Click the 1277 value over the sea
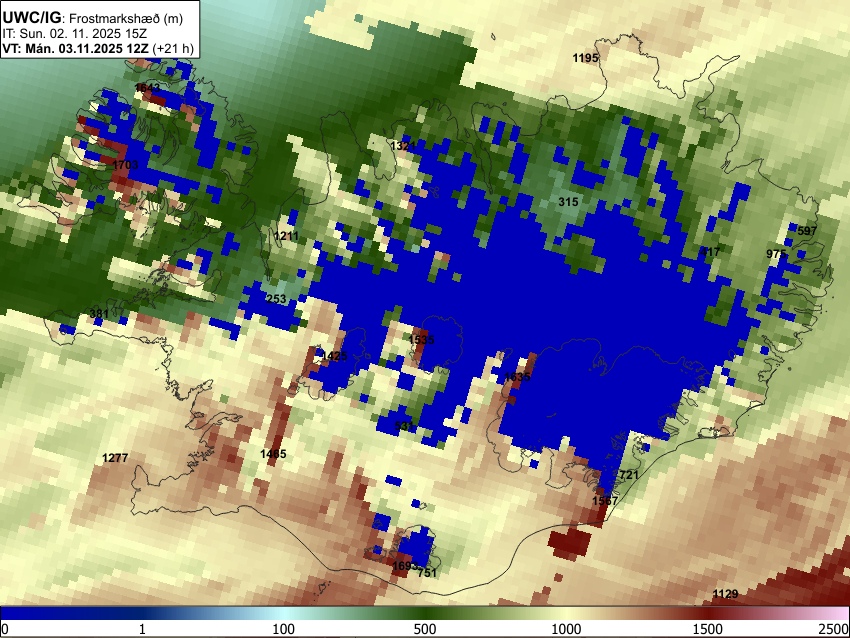The width and height of the screenshot is (850, 638). pos(115,458)
